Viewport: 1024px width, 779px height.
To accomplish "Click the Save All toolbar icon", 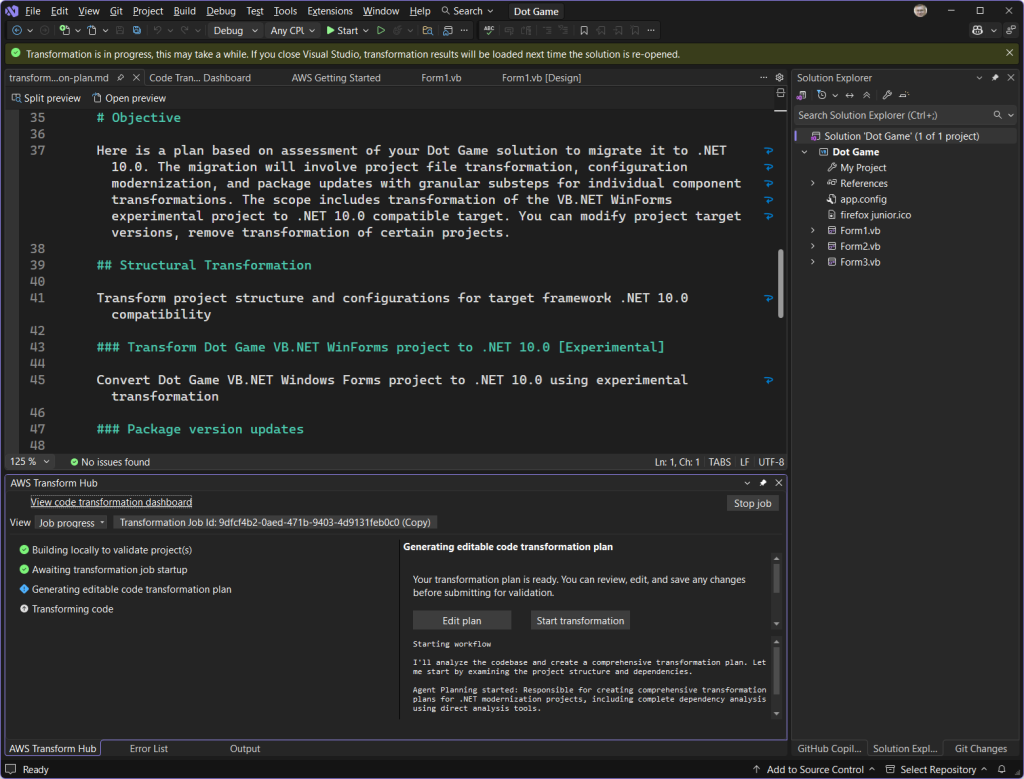I will [137, 30].
